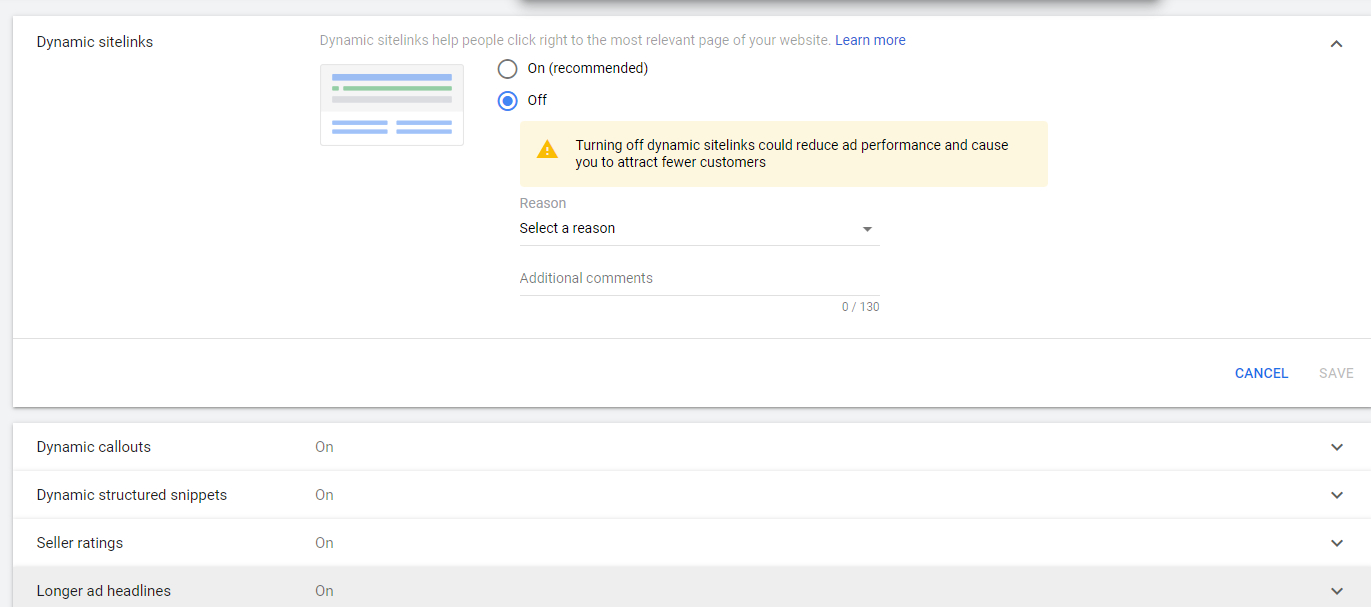
Task: Click the chevron on Longer ad headlines row
Action: point(1337,591)
